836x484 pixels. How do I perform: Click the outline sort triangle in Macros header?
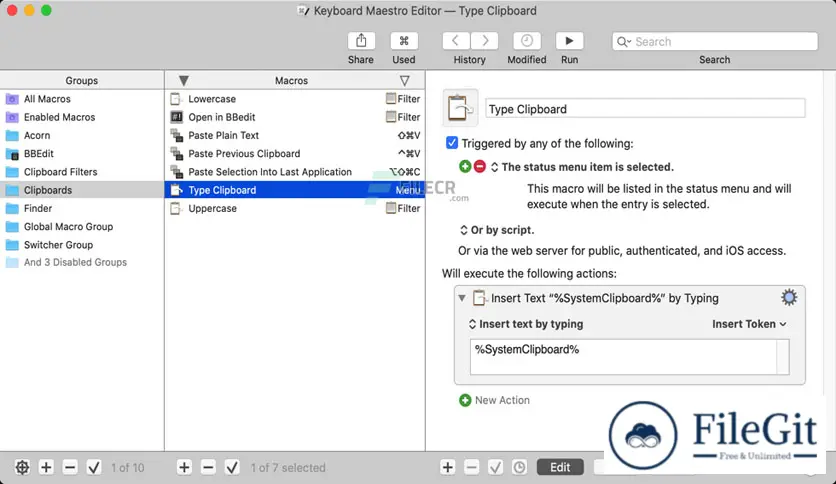click(x=405, y=80)
